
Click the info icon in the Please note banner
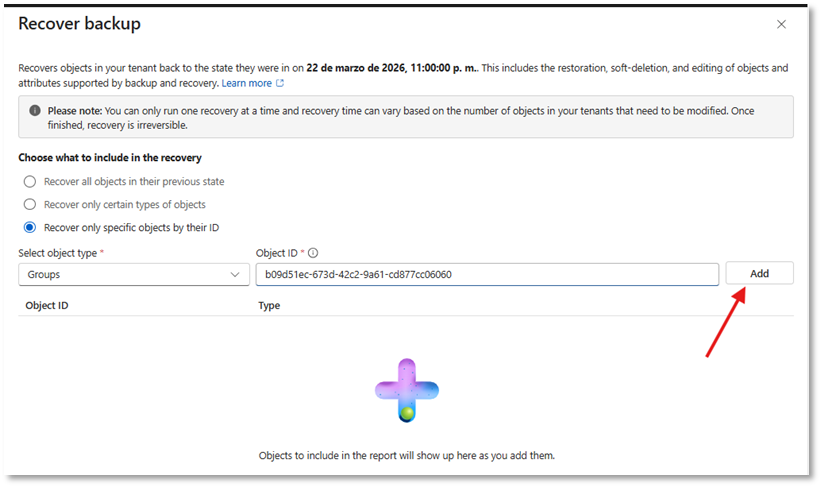coord(35,111)
